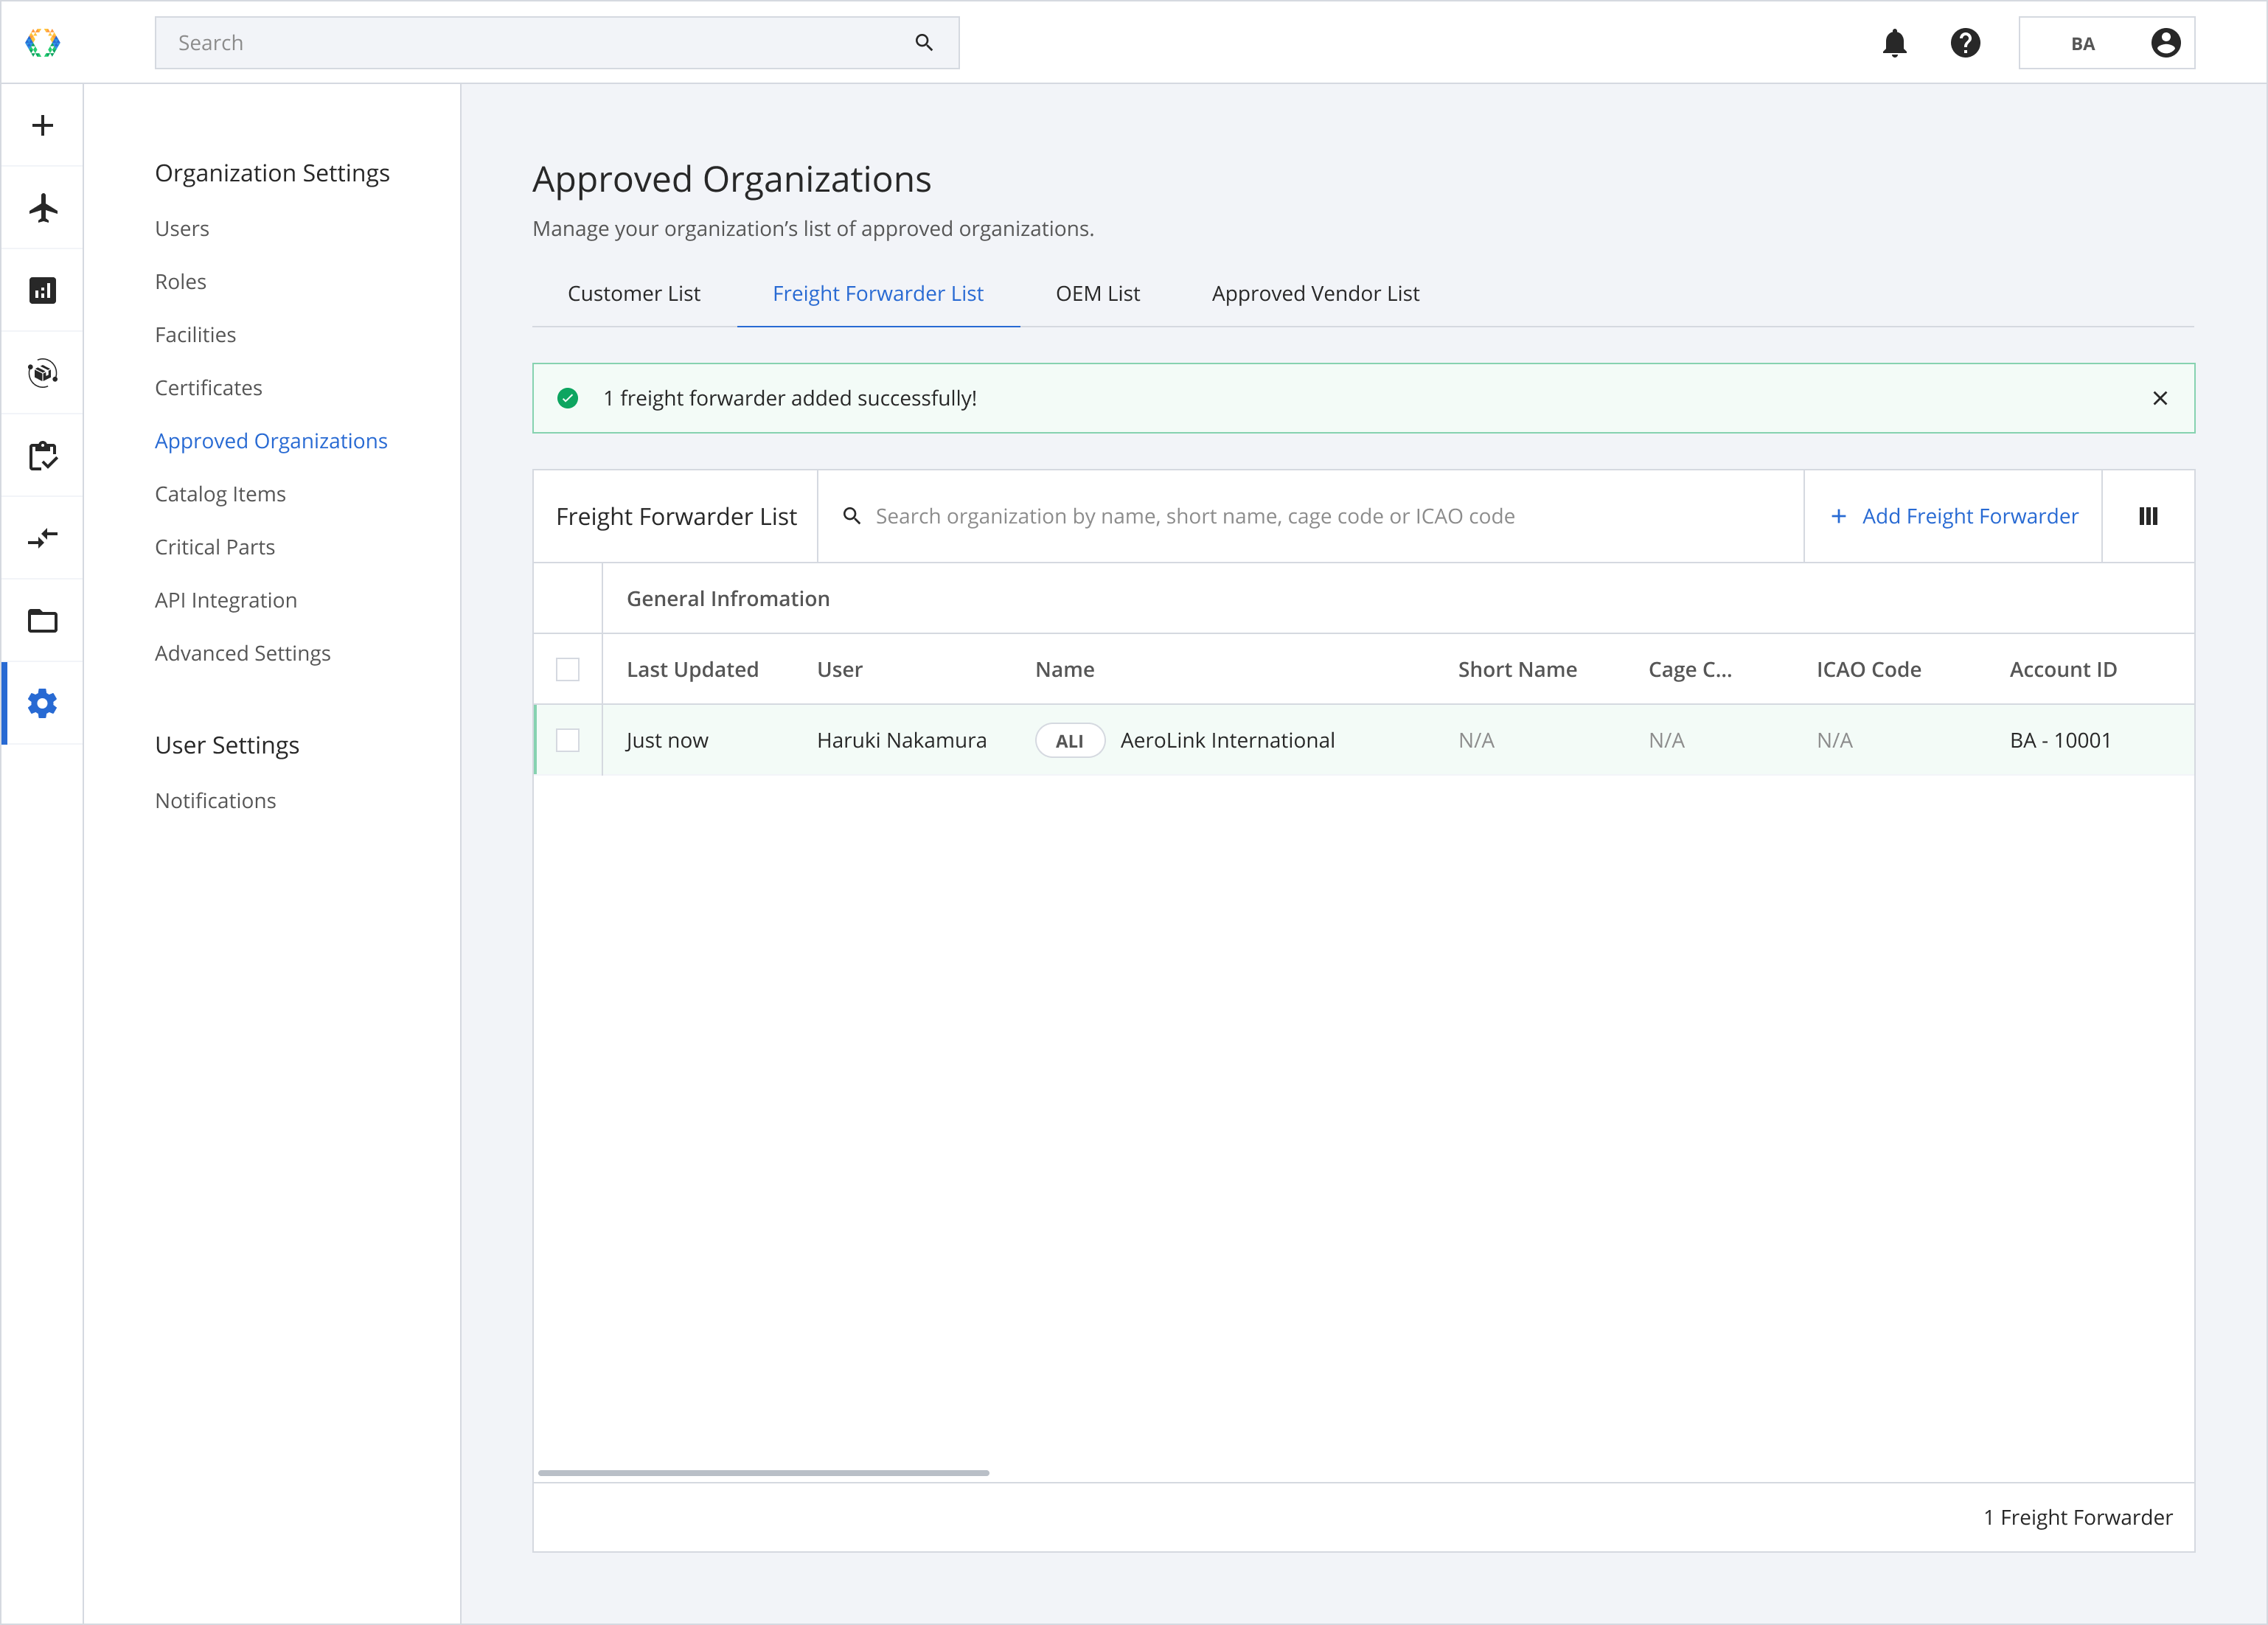
Task: Click the Account ID column header
Action: (2063, 669)
